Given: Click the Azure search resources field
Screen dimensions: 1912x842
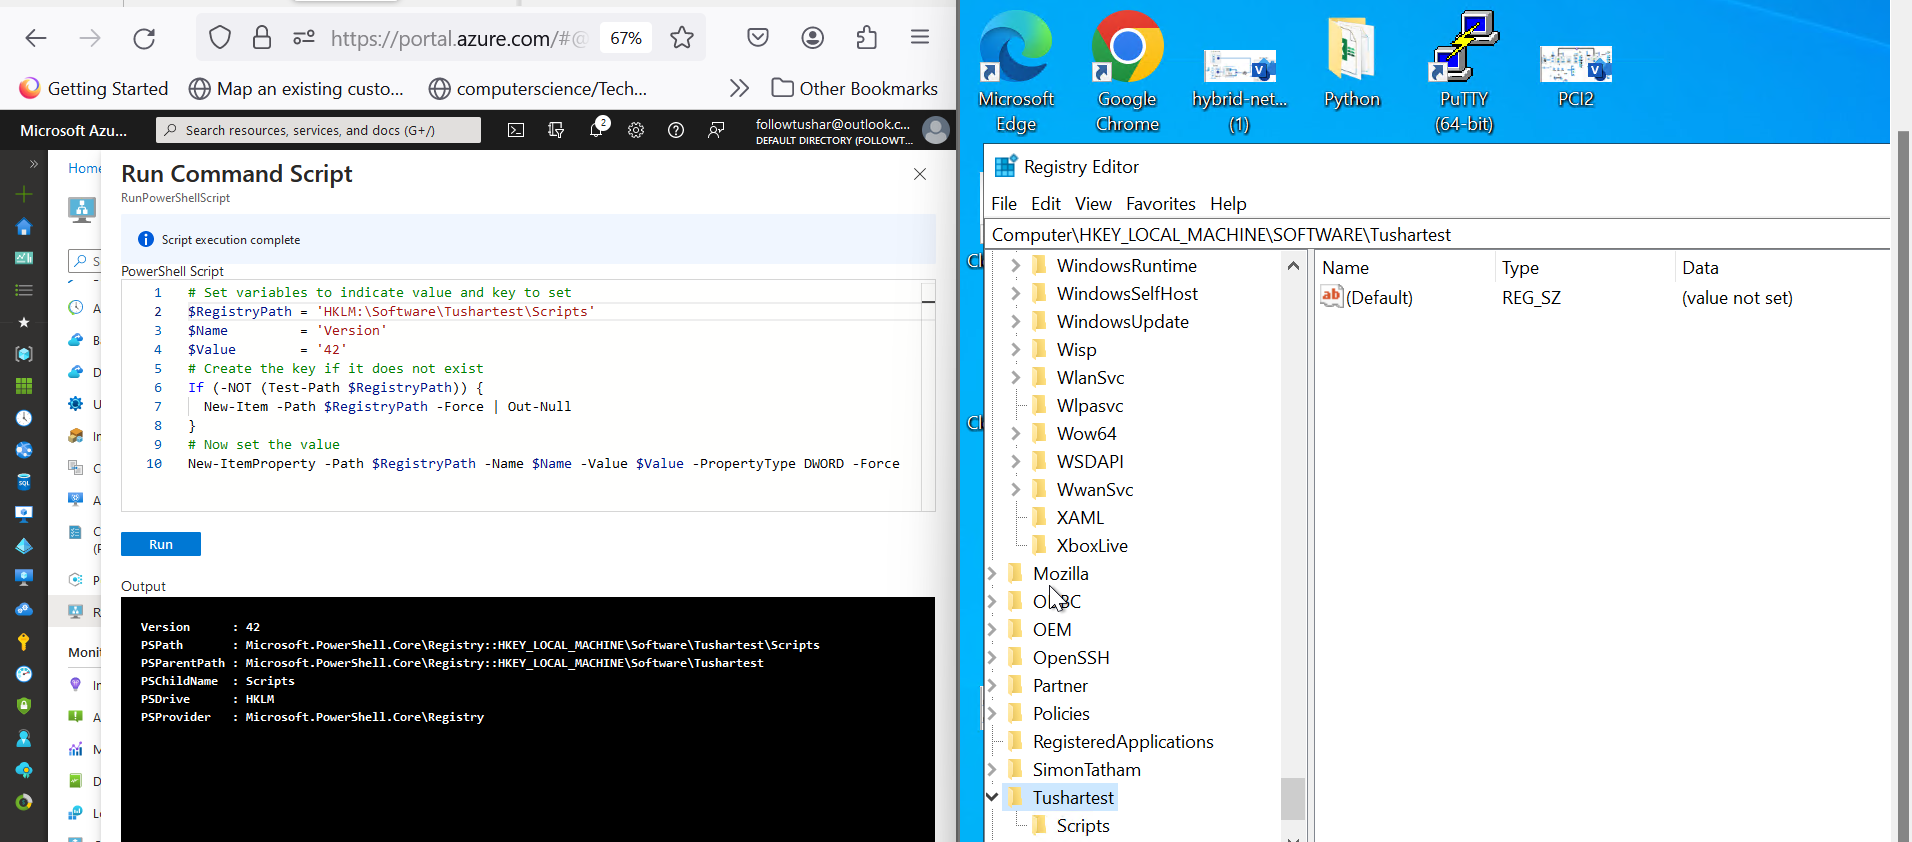Looking at the screenshot, I should tap(318, 130).
